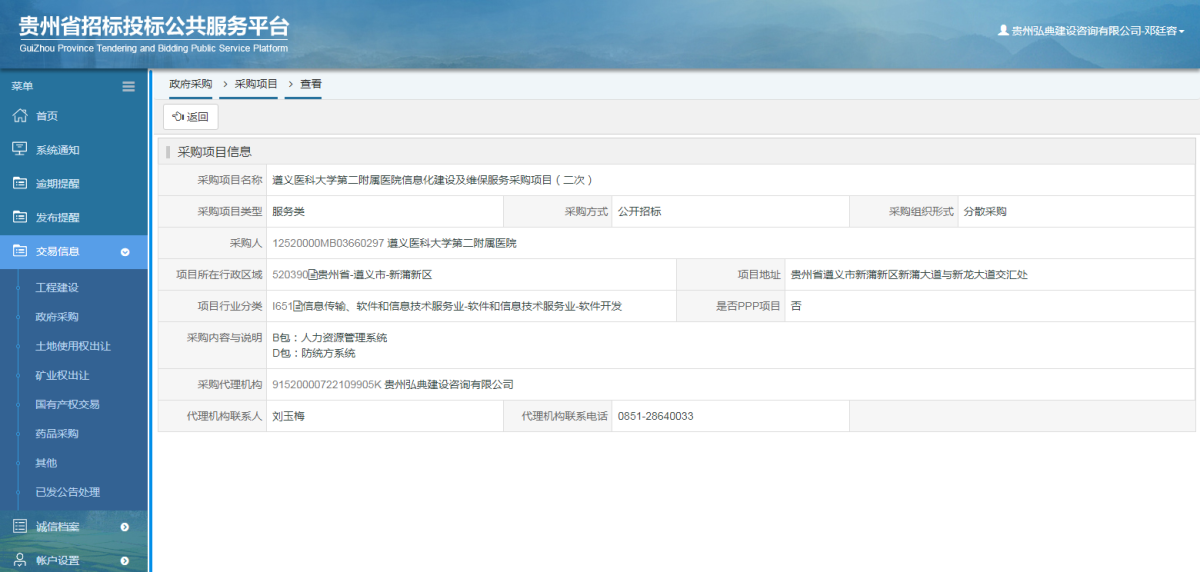Click the 采购内容与说明 label
The height and width of the screenshot is (572, 1200).
[225, 338]
